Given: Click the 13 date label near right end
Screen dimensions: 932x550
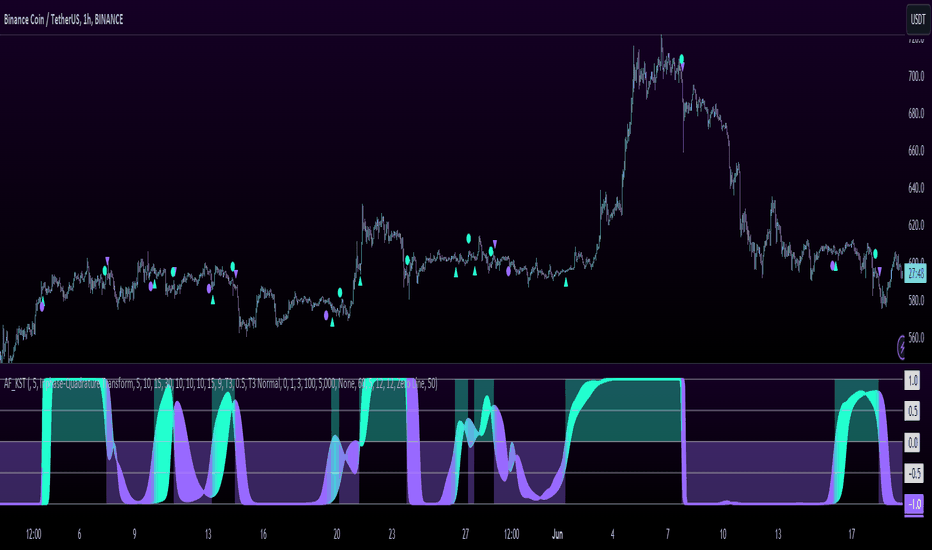Looking at the screenshot, I should pyautogui.click(x=777, y=534).
